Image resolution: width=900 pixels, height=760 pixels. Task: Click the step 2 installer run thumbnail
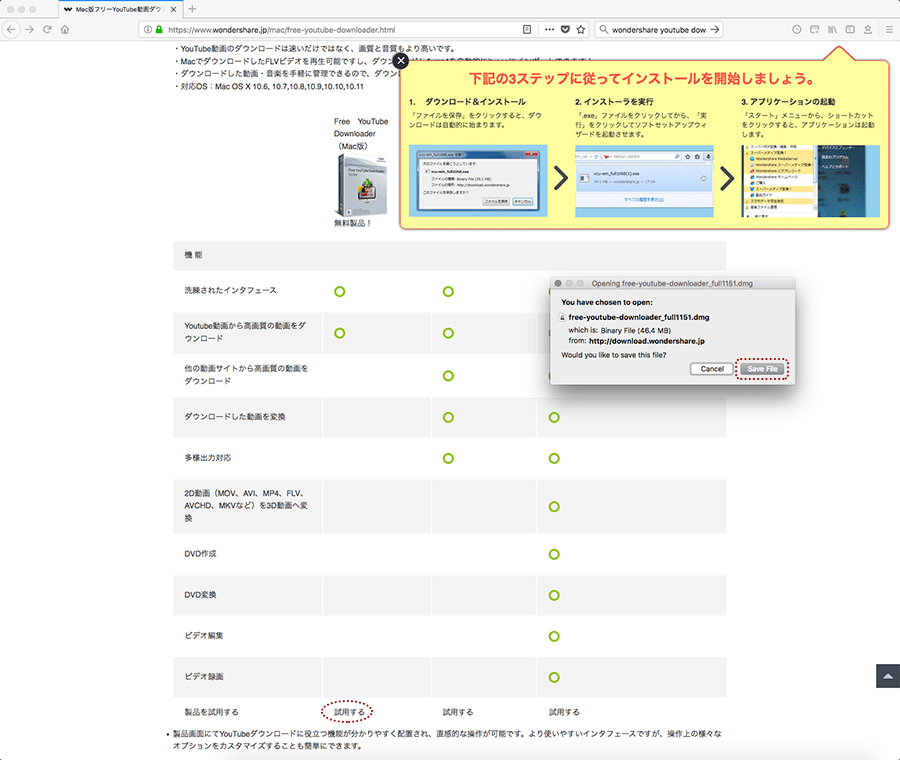pos(644,181)
